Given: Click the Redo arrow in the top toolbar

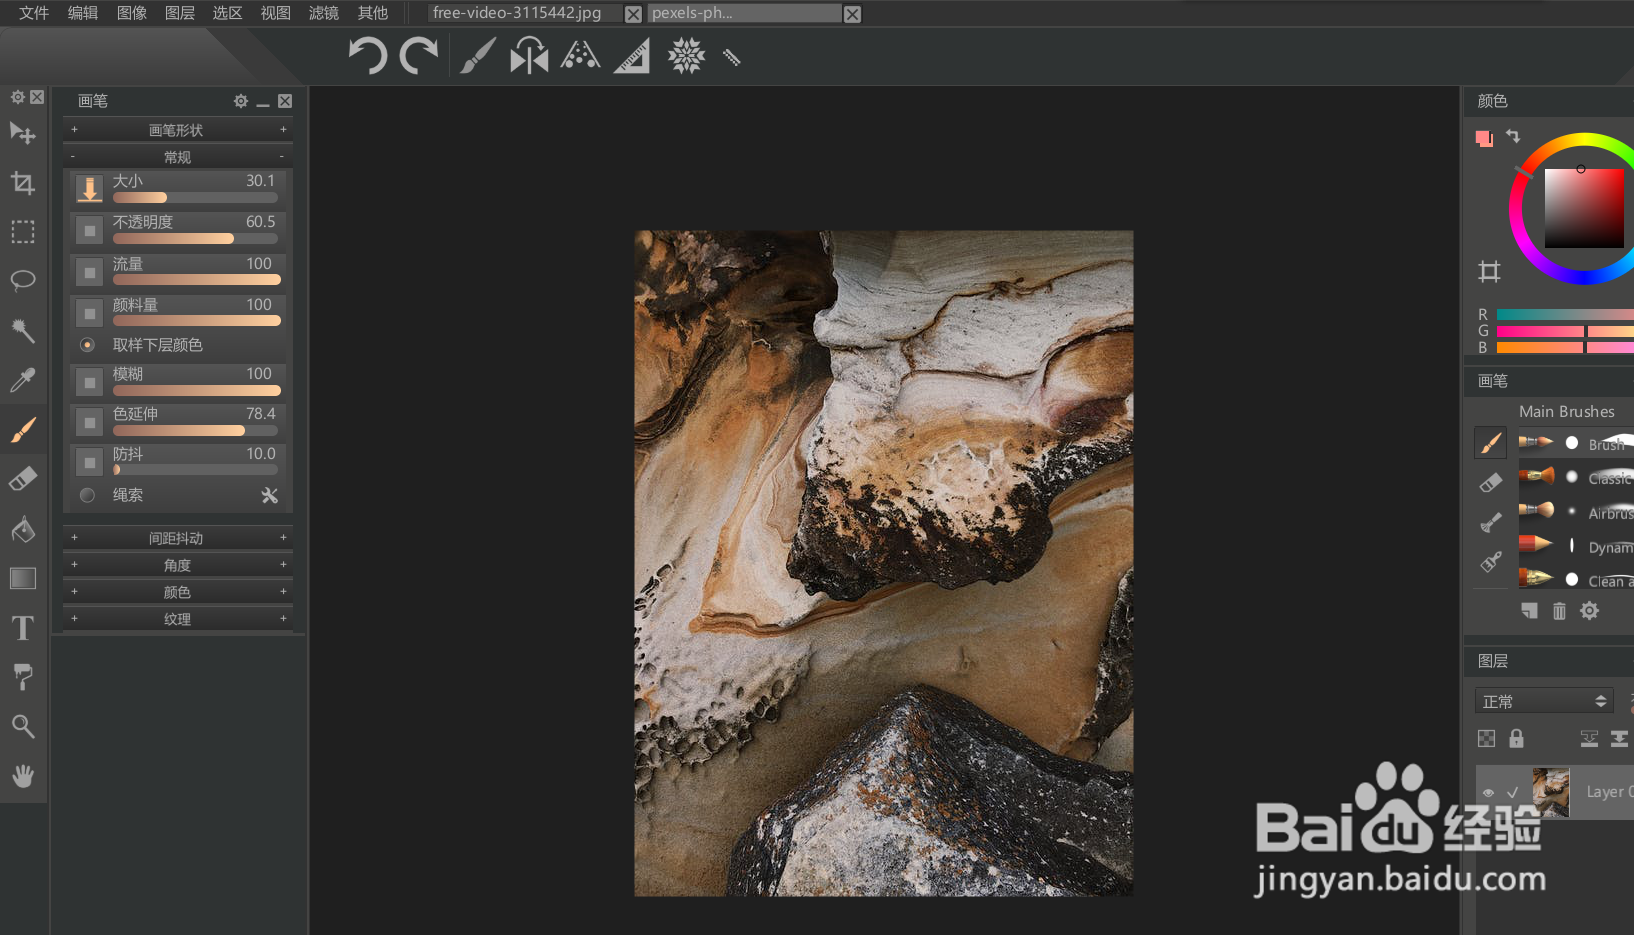Looking at the screenshot, I should (419, 55).
